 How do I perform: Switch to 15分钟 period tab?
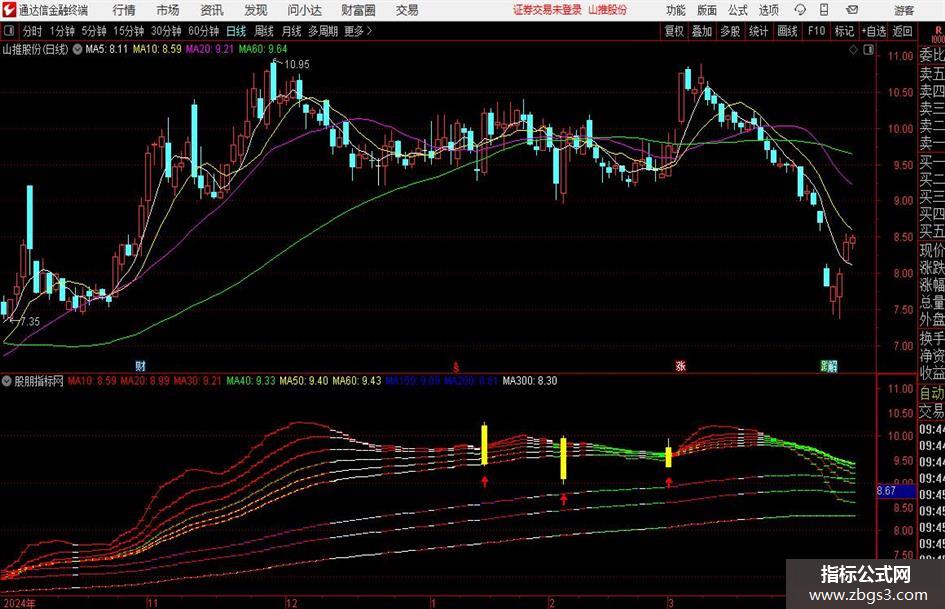128,31
